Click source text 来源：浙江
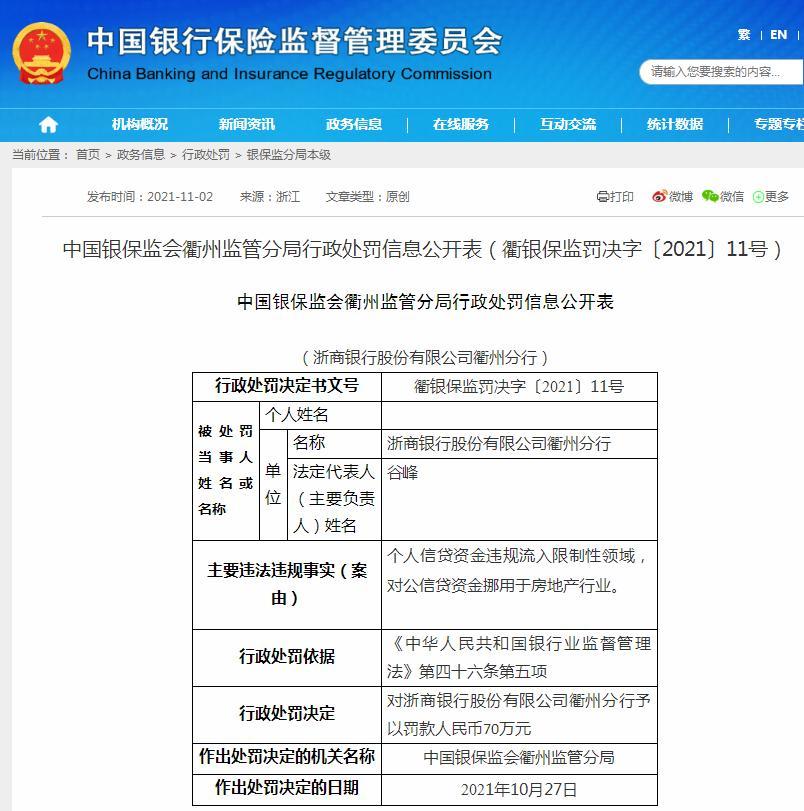 pyautogui.click(x=270, y=197)
